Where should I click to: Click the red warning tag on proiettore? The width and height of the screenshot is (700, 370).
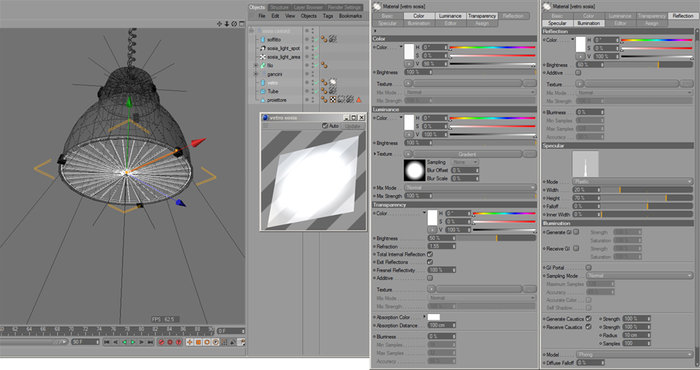(x=358, y=100)
